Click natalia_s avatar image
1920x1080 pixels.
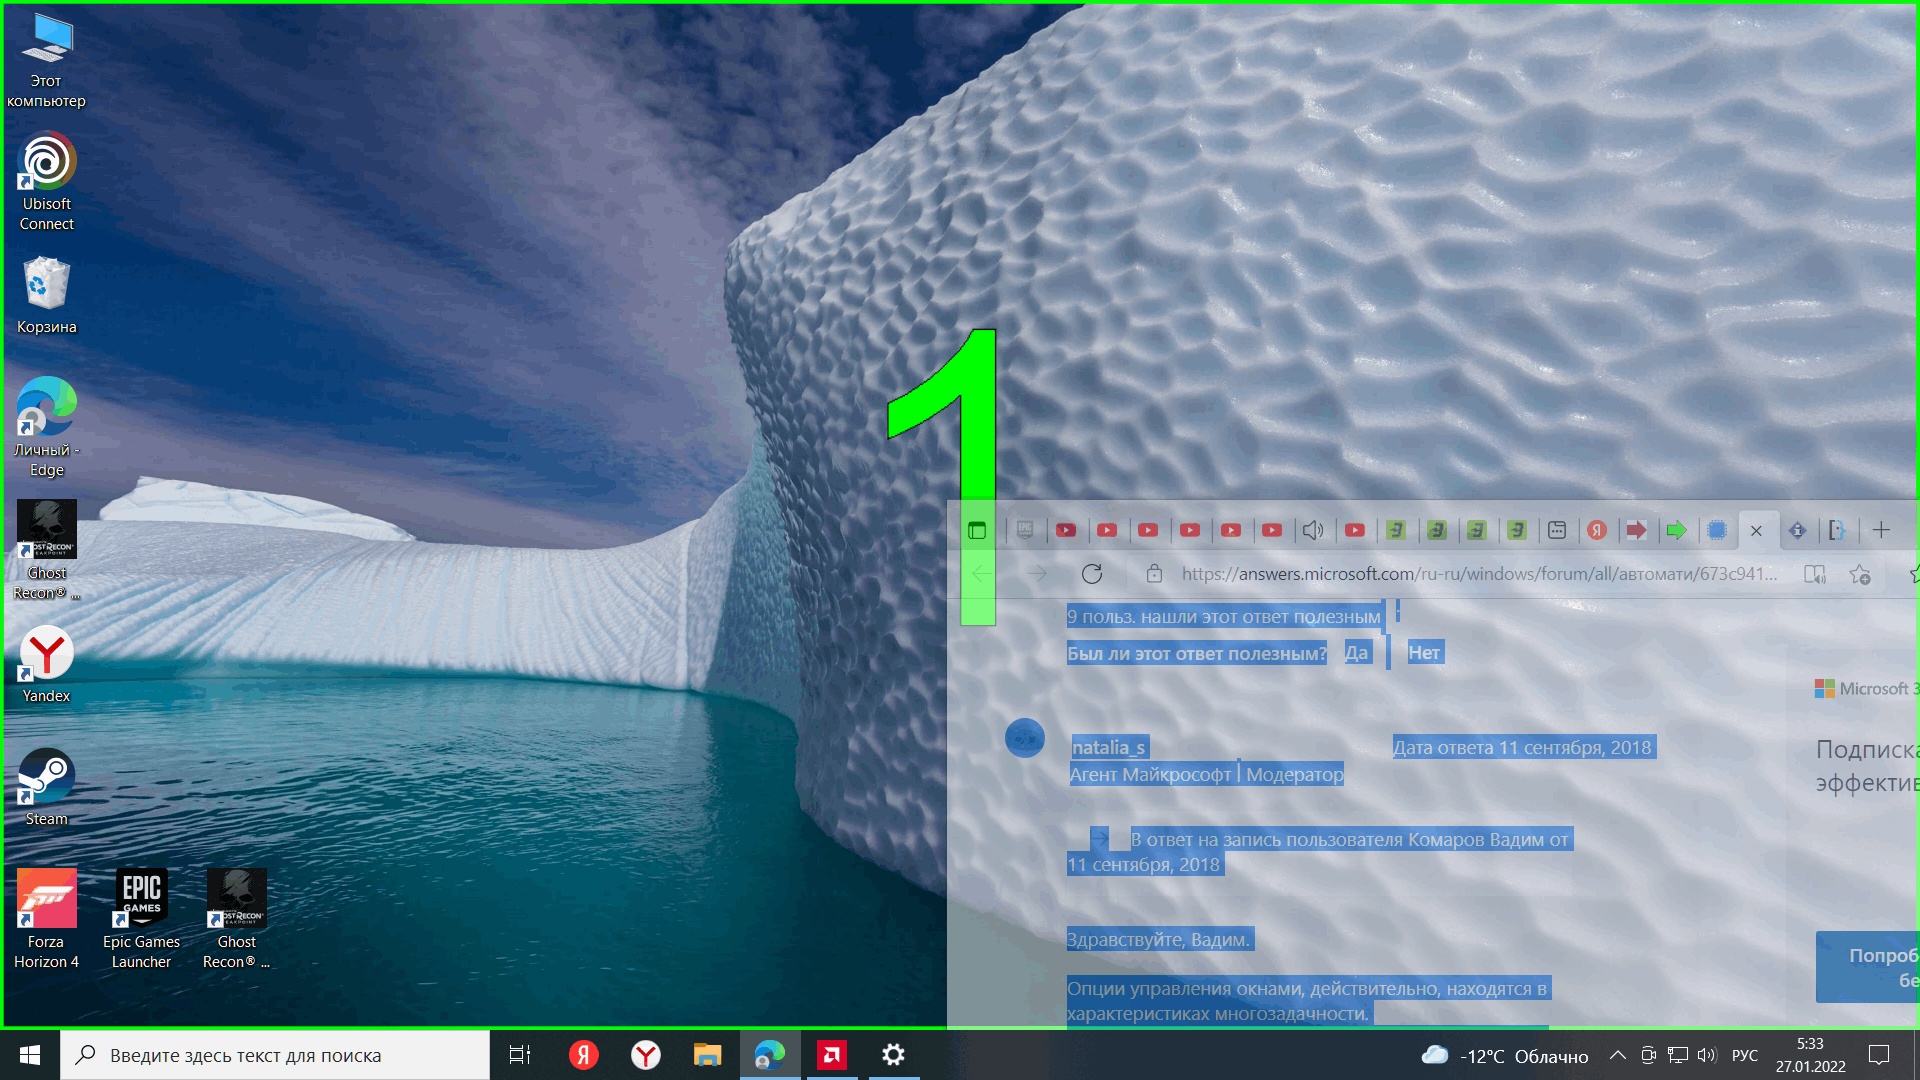tap(1025, 738)
